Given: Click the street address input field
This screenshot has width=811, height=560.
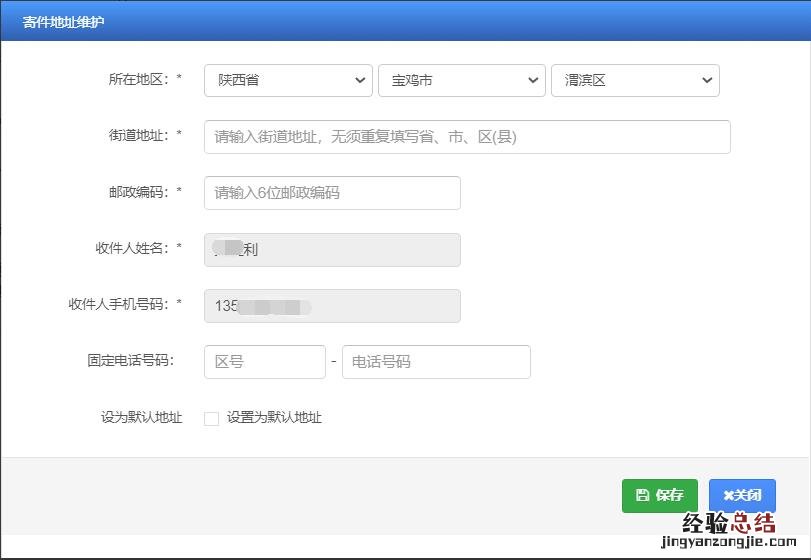Looking at the screenshot, I should [x=467, y=137].
